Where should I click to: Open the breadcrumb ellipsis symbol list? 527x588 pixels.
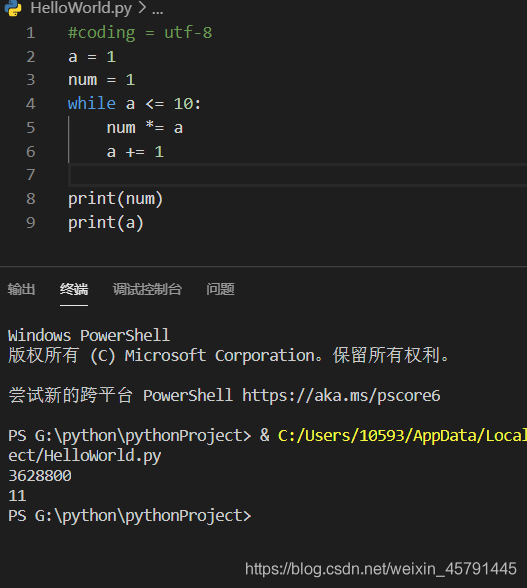pos(158,9)
